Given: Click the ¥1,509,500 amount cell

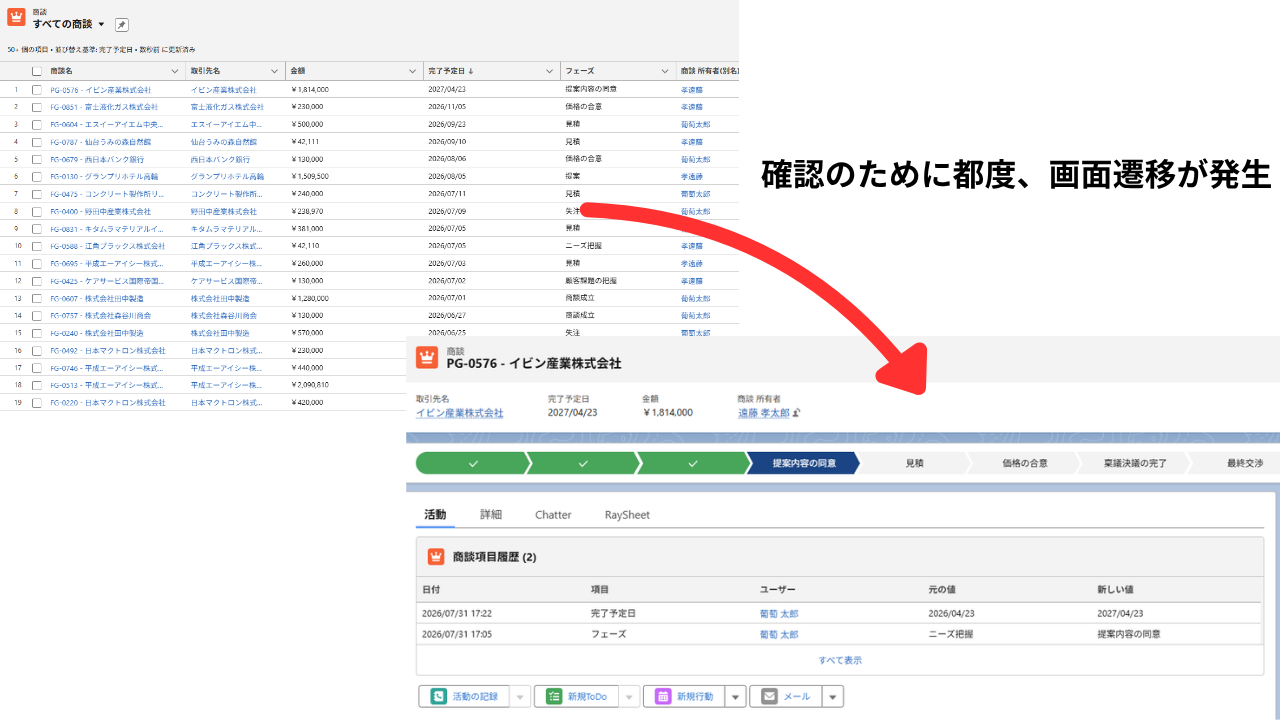Looking at the screenshot, I should (x=310, y=177).
